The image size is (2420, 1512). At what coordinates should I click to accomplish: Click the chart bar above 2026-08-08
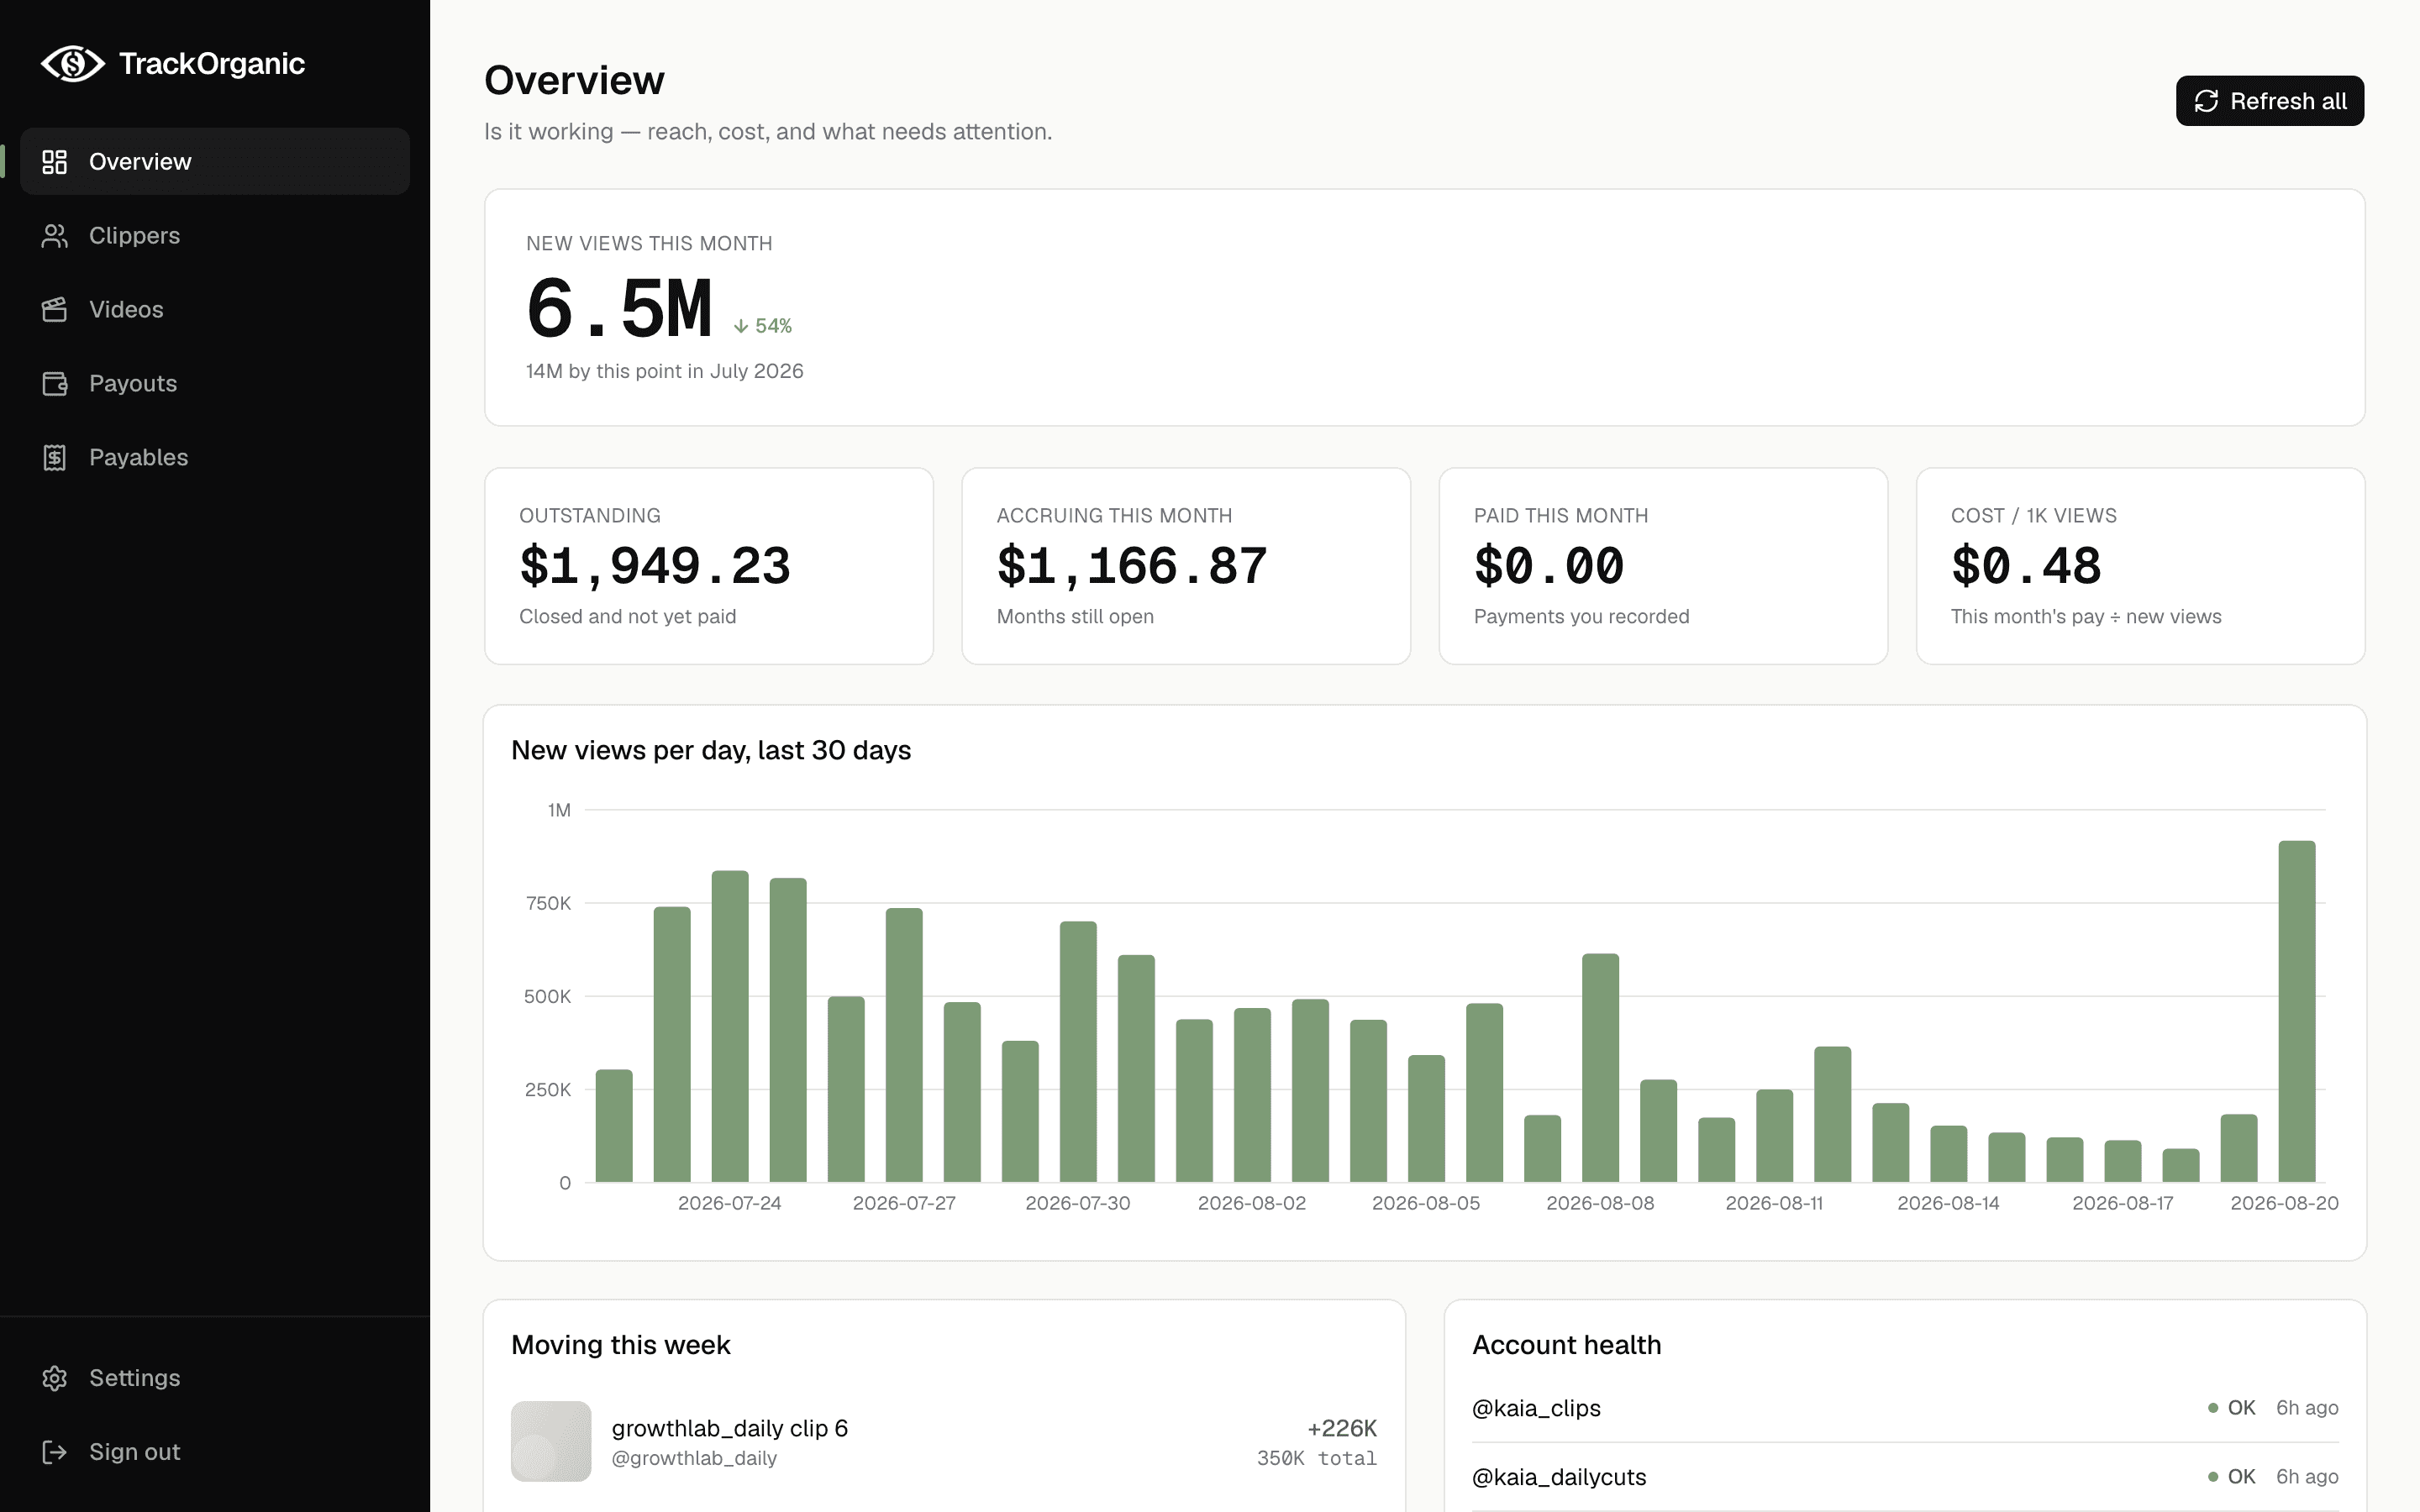[1600, 1068]
